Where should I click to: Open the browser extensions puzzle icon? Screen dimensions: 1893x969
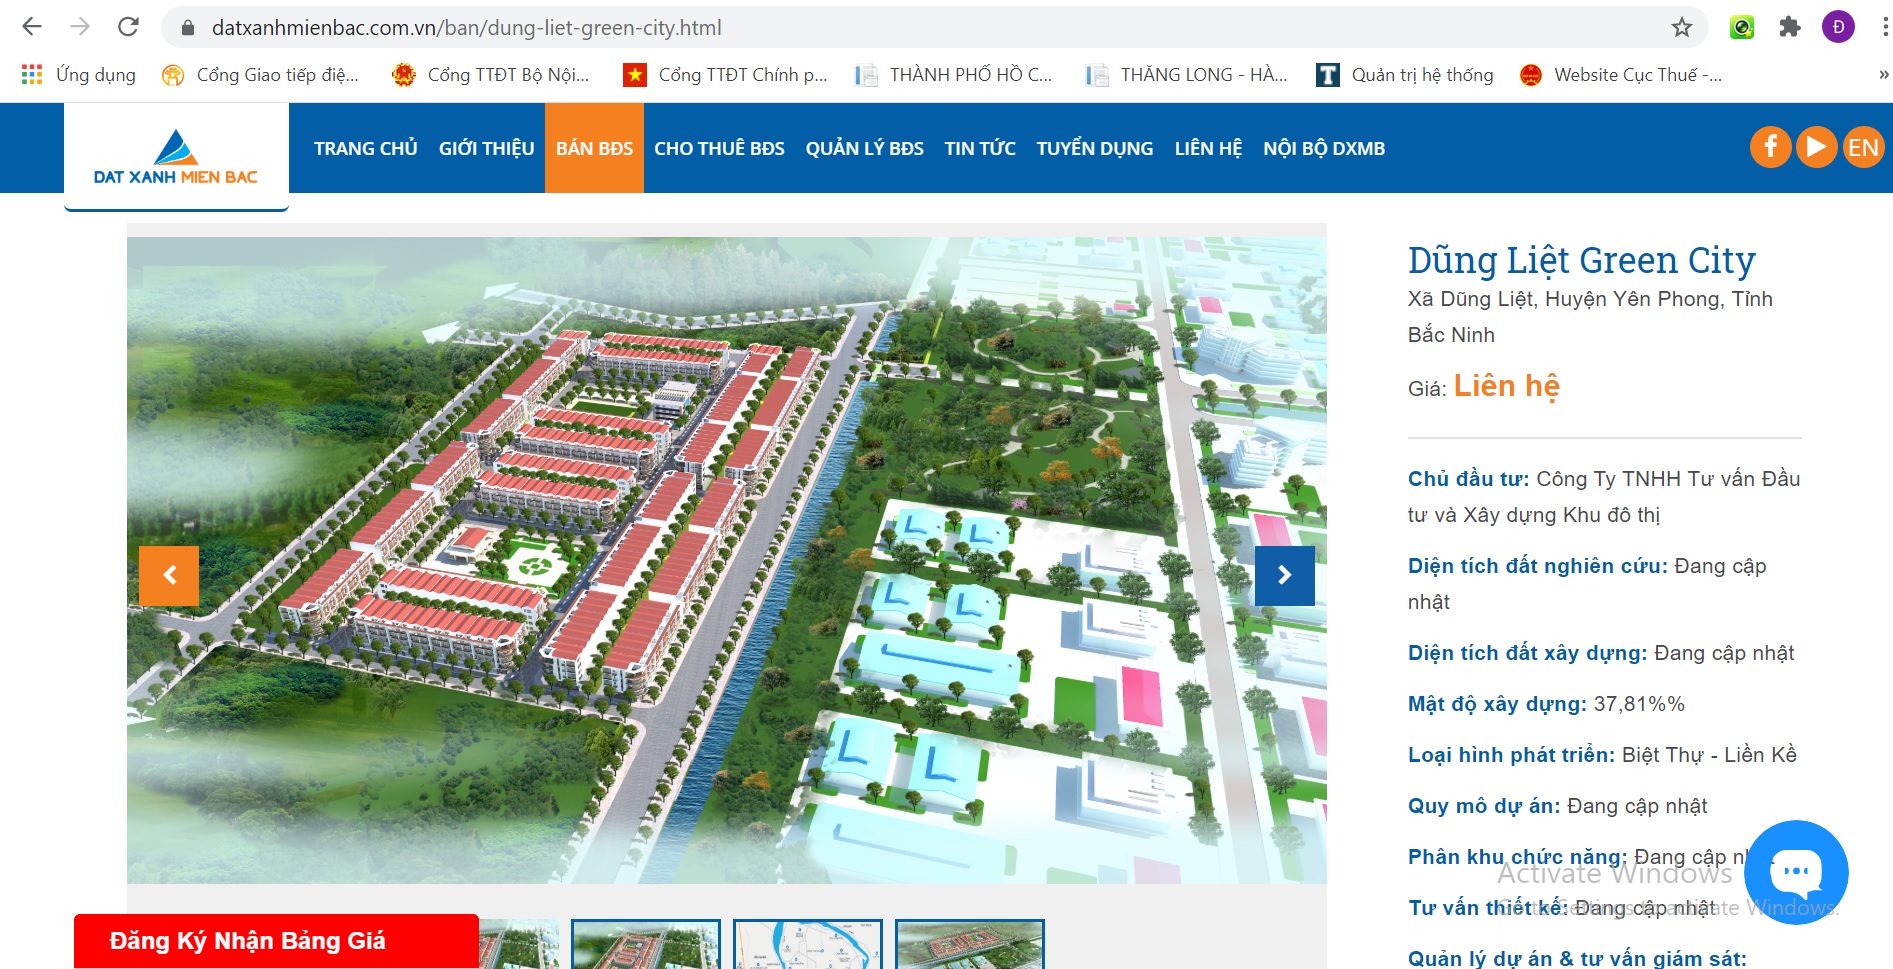(x=1790, y=28)
